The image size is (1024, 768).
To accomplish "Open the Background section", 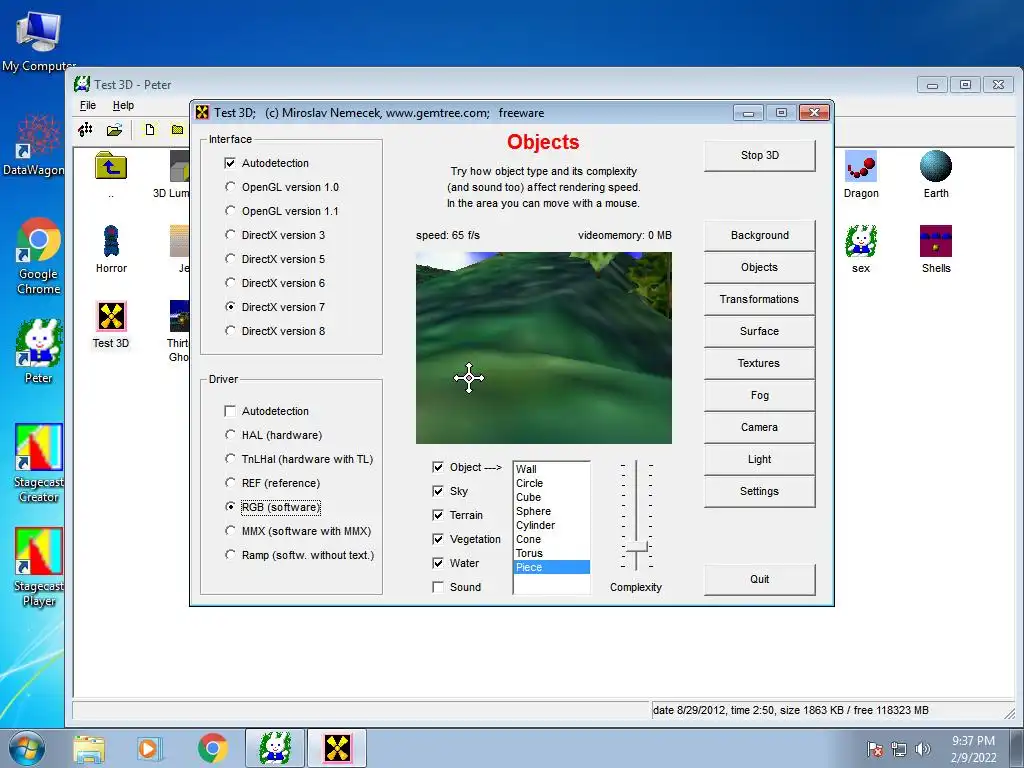I will [760, 235].
